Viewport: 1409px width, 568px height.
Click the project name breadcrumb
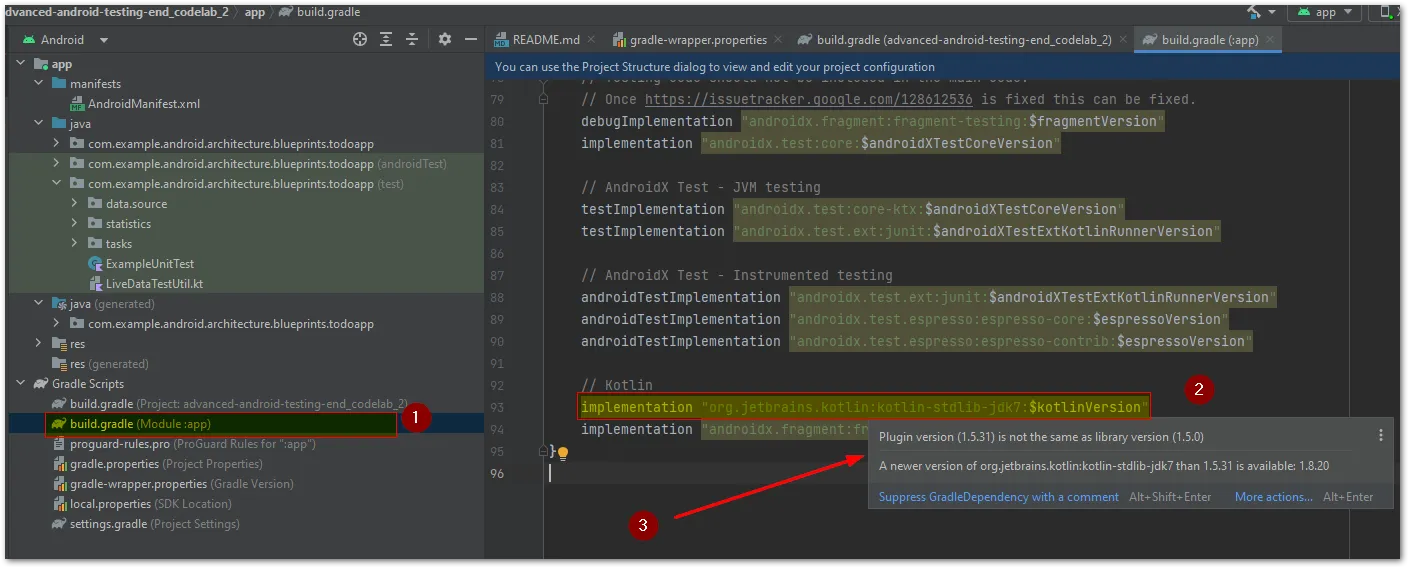[x=116, y=12]
